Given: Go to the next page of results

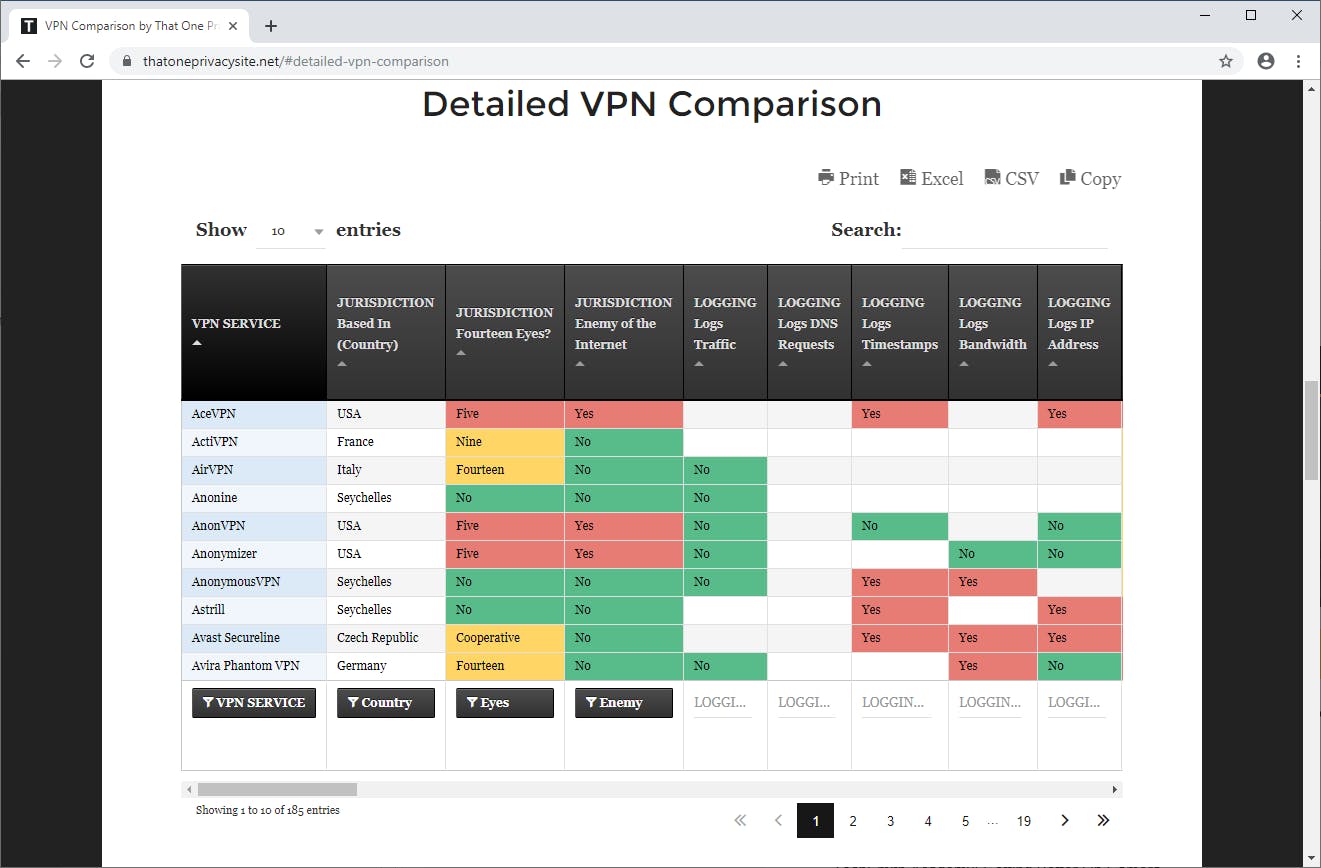Looking at the screenshot, I should click(x=1065, y=821).
